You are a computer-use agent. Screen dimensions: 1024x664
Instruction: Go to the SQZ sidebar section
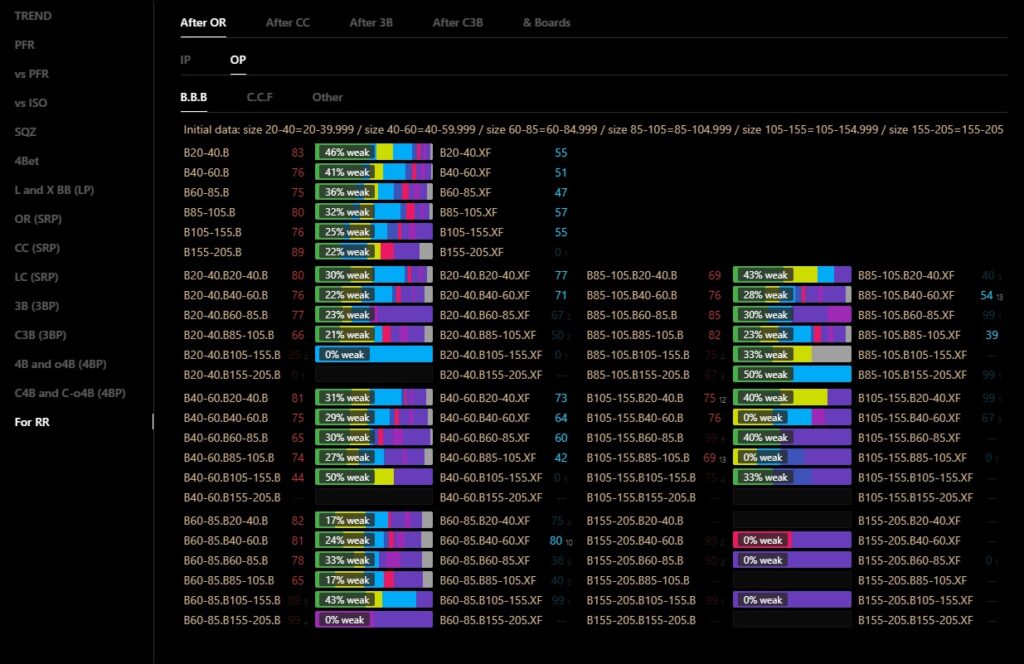click(x=26, y=132)
